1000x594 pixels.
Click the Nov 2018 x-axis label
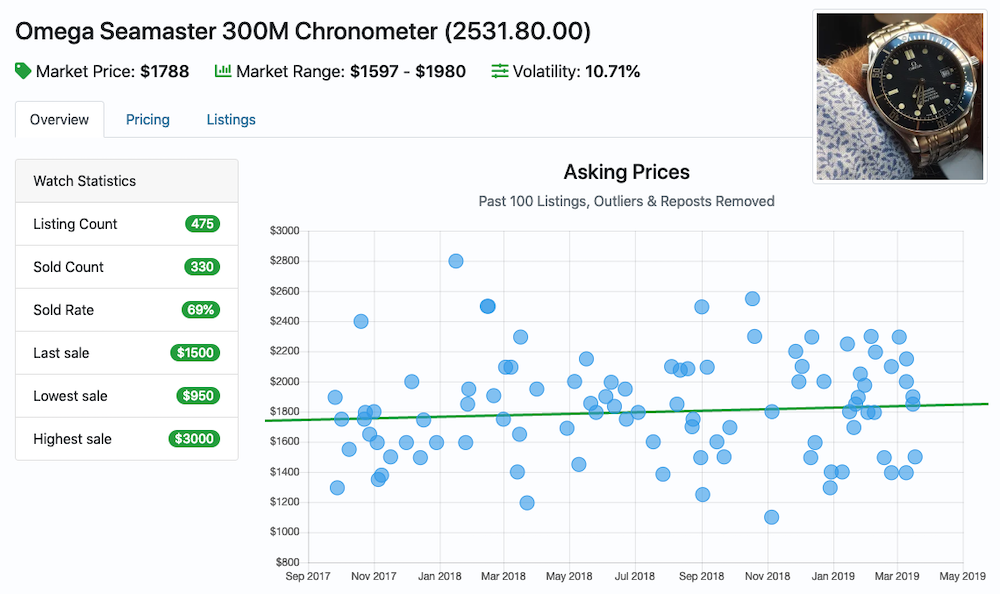767,576
